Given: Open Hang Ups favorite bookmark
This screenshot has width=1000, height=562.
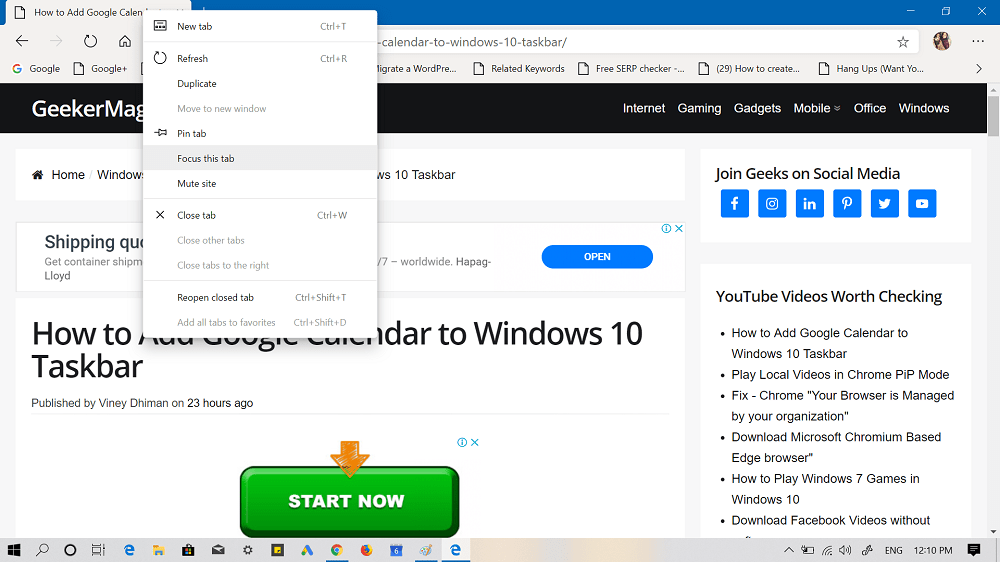Looking at the screenshot, I should click(871, 68).
